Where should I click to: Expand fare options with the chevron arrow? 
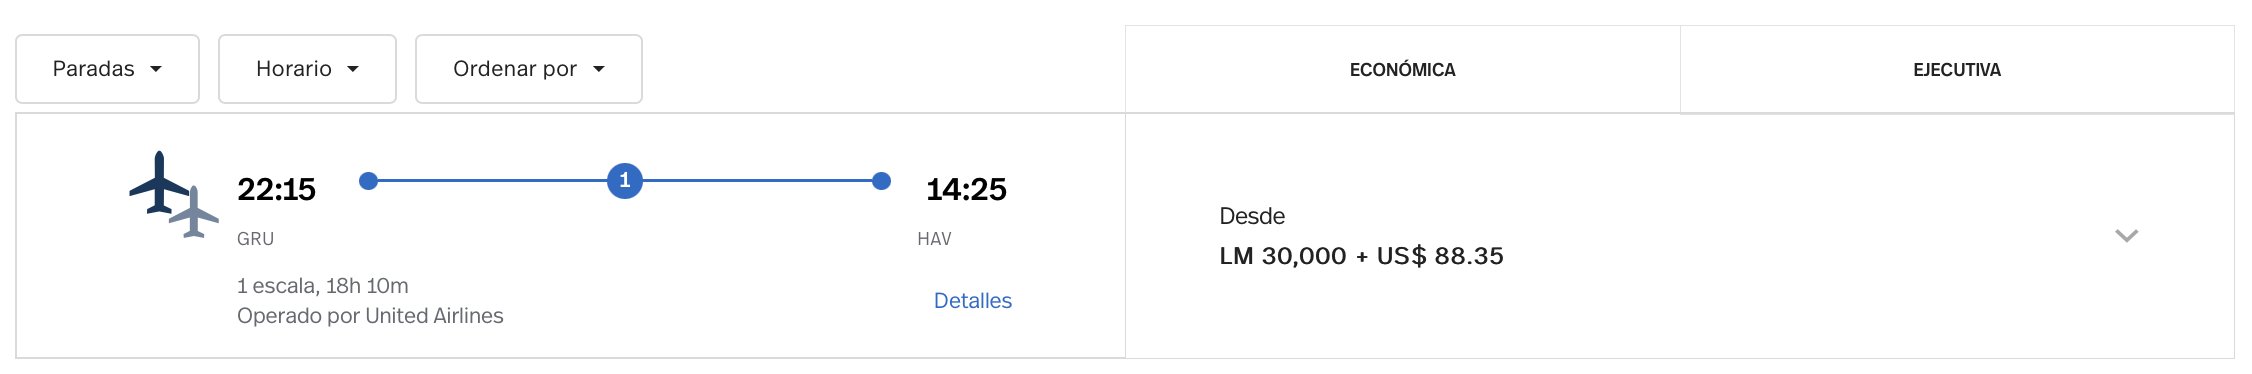tap(2127, 236)
